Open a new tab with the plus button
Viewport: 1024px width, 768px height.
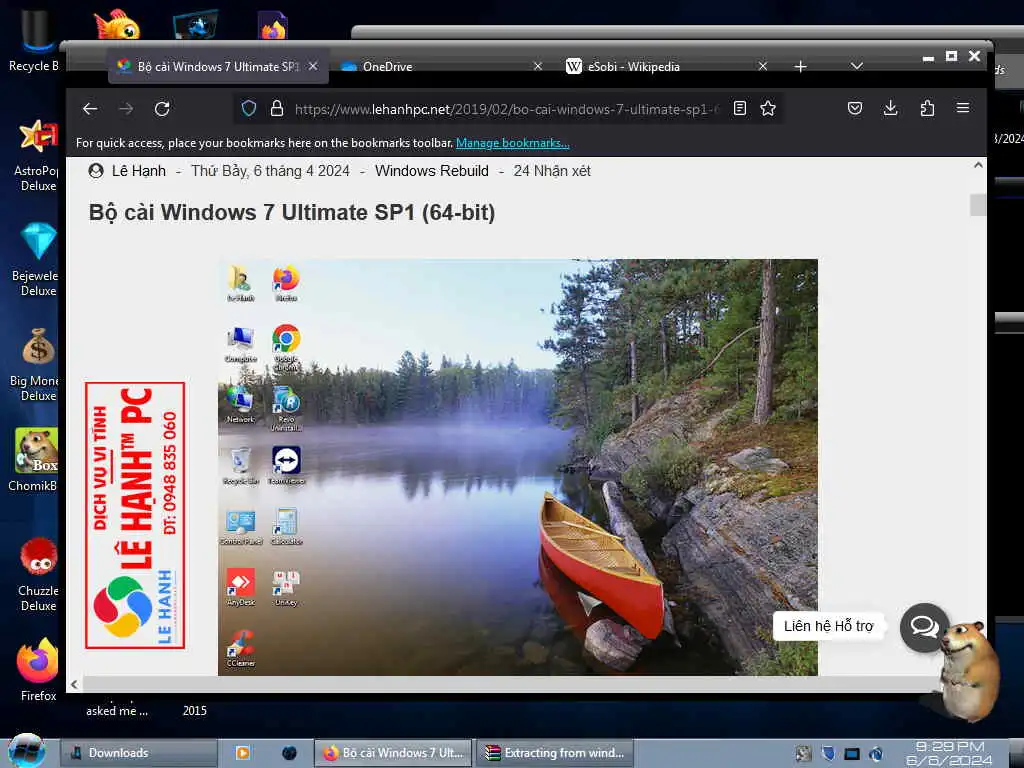point(801,67)
